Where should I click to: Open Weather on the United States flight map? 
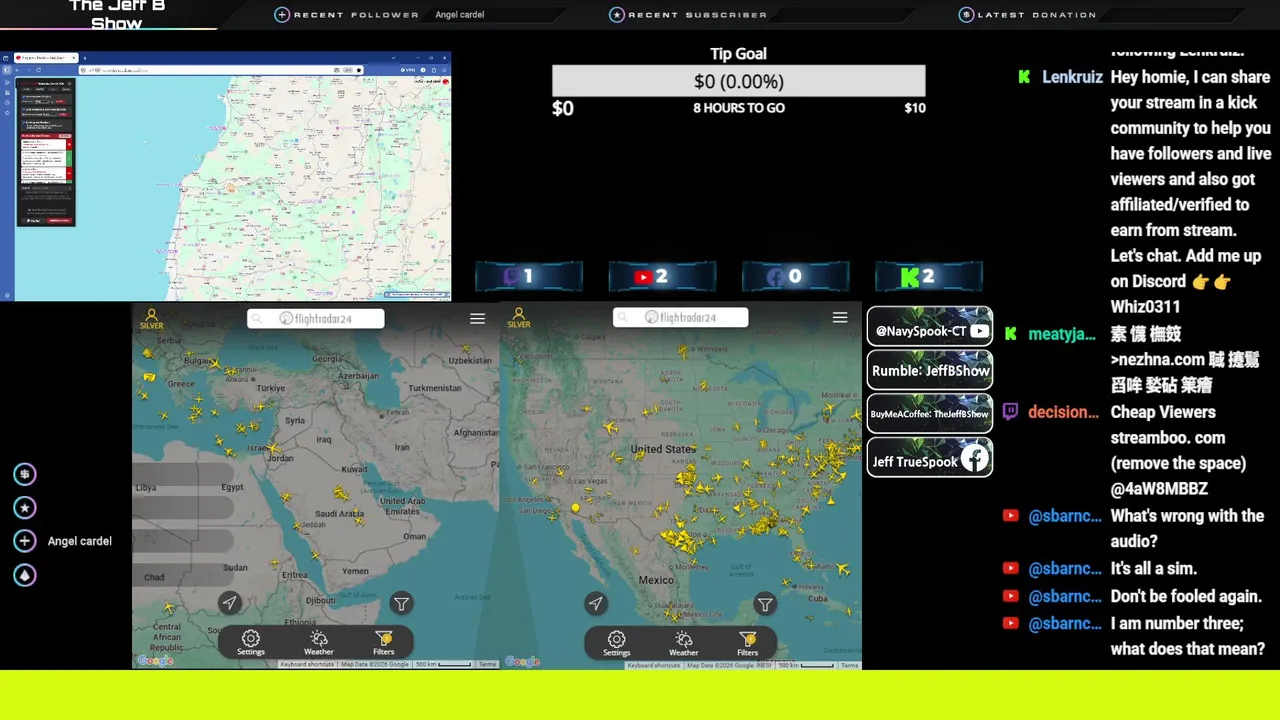point(684,643)
